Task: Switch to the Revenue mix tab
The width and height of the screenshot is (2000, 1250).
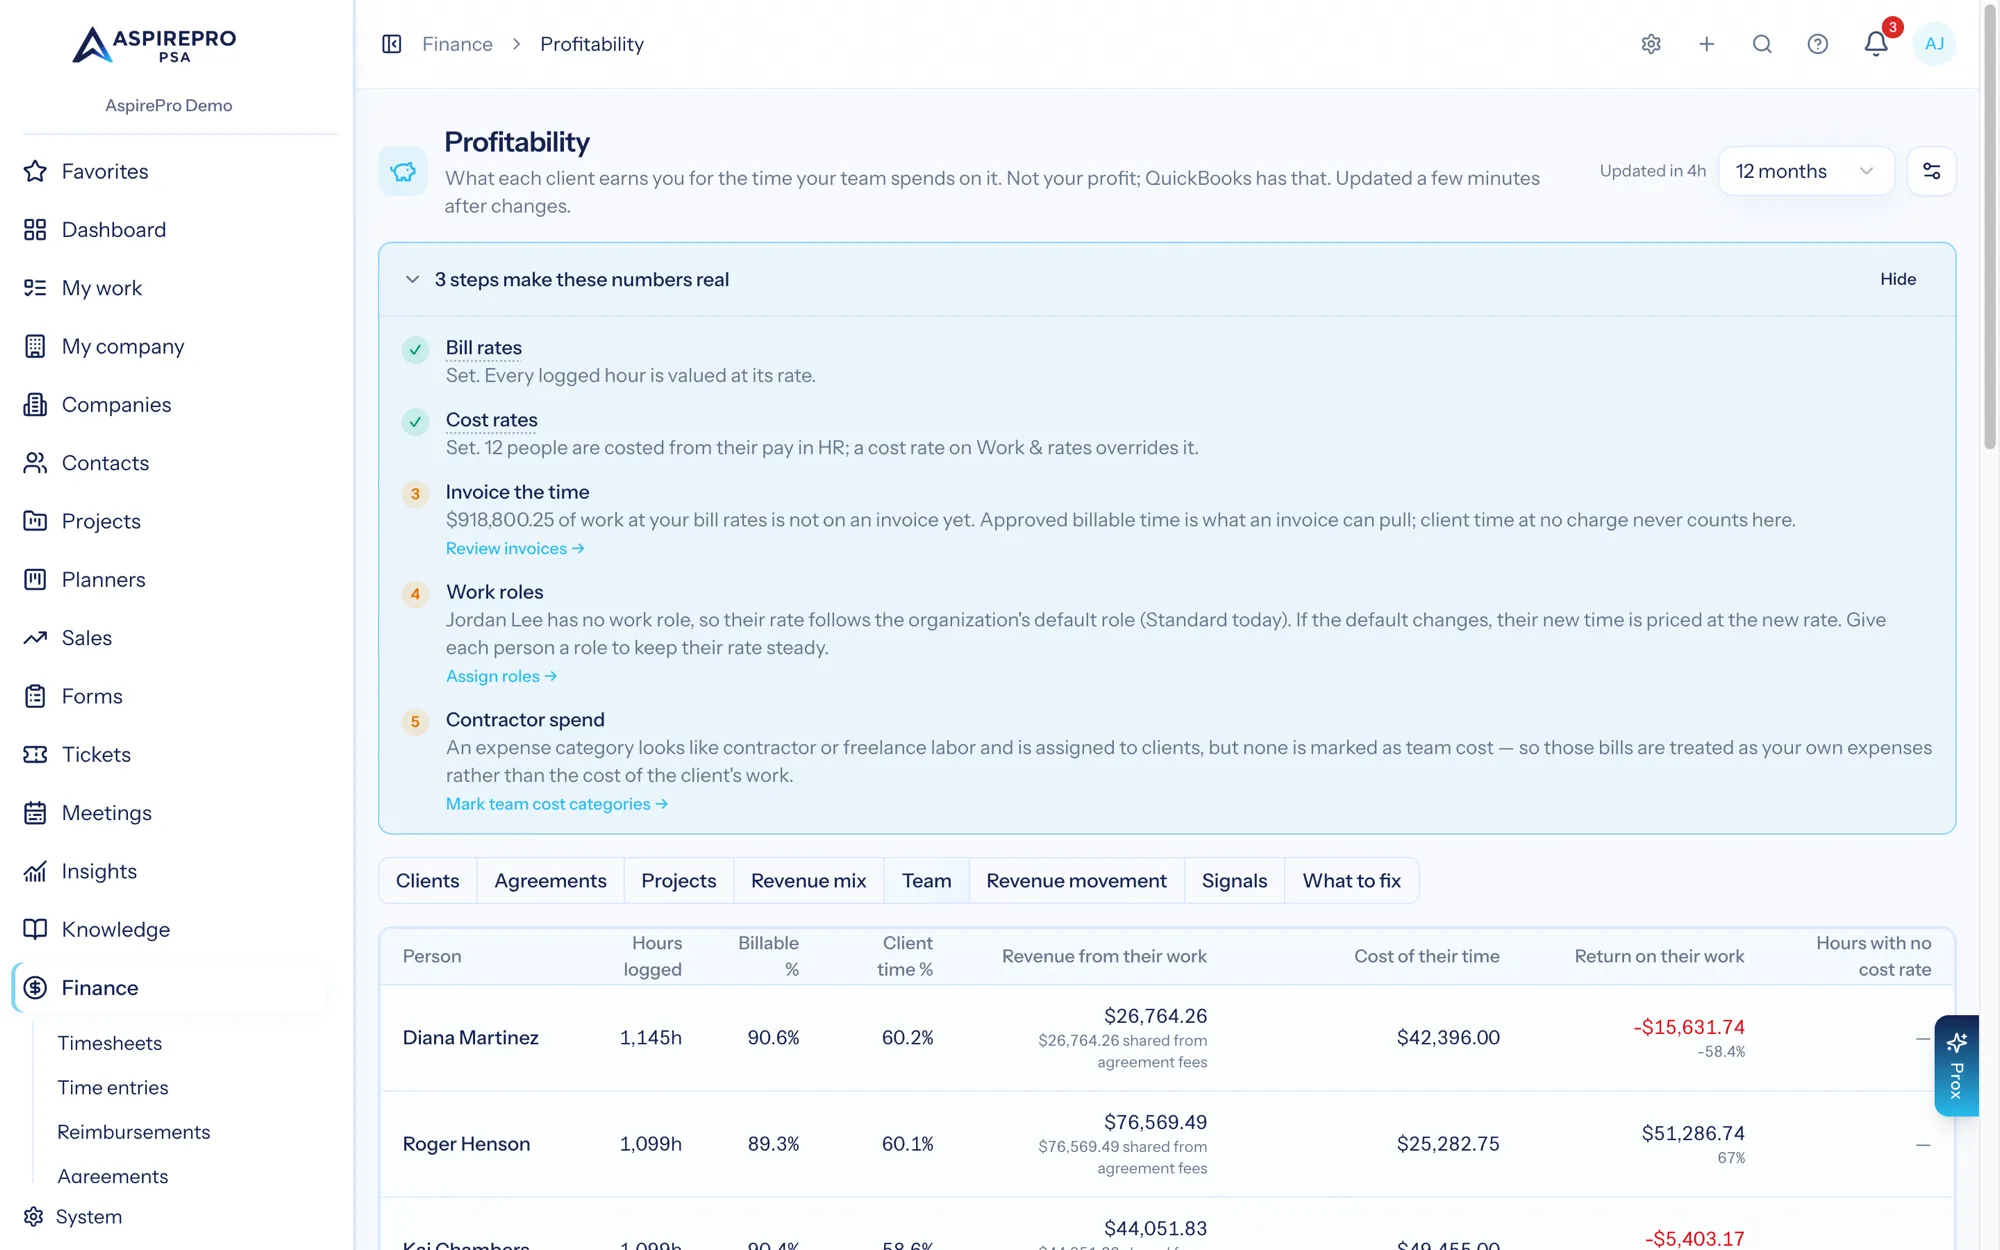Action: [x=809, y=881]
